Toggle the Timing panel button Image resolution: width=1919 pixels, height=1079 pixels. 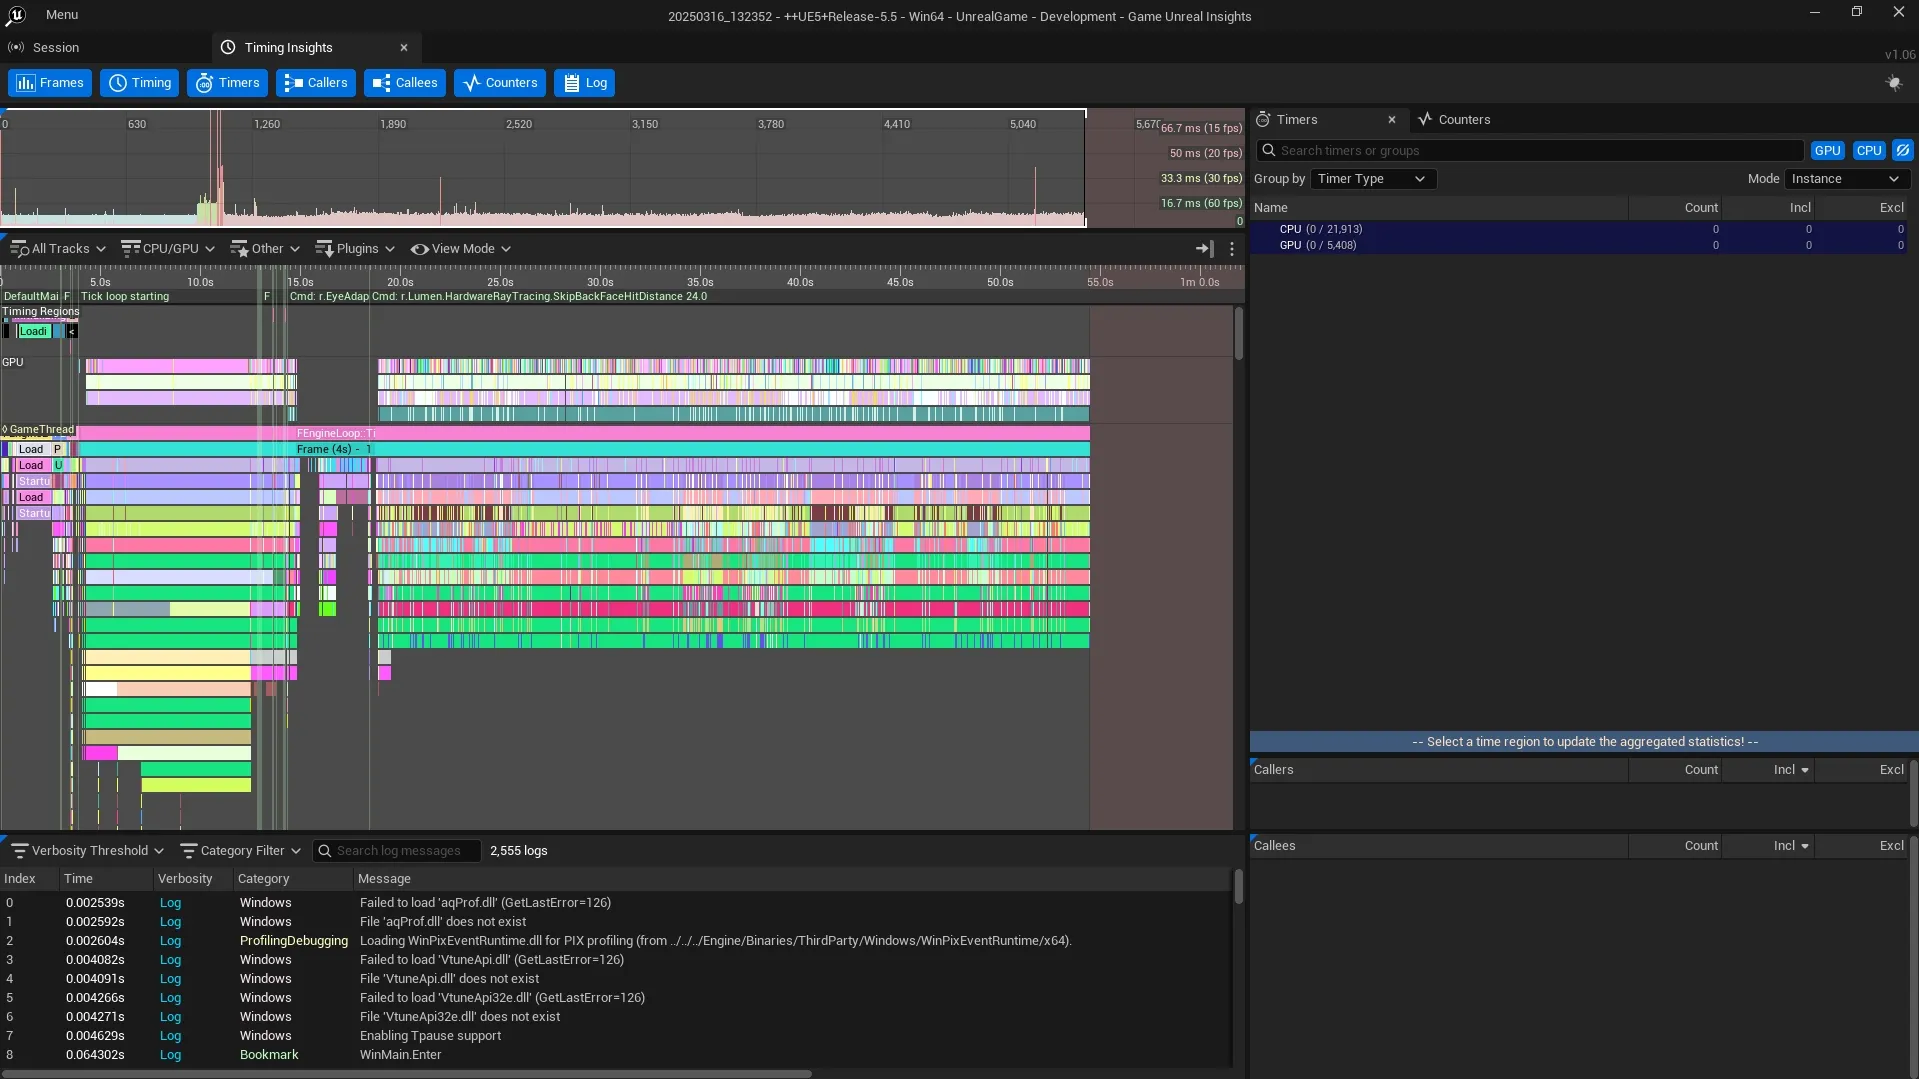tap(140, 83)
